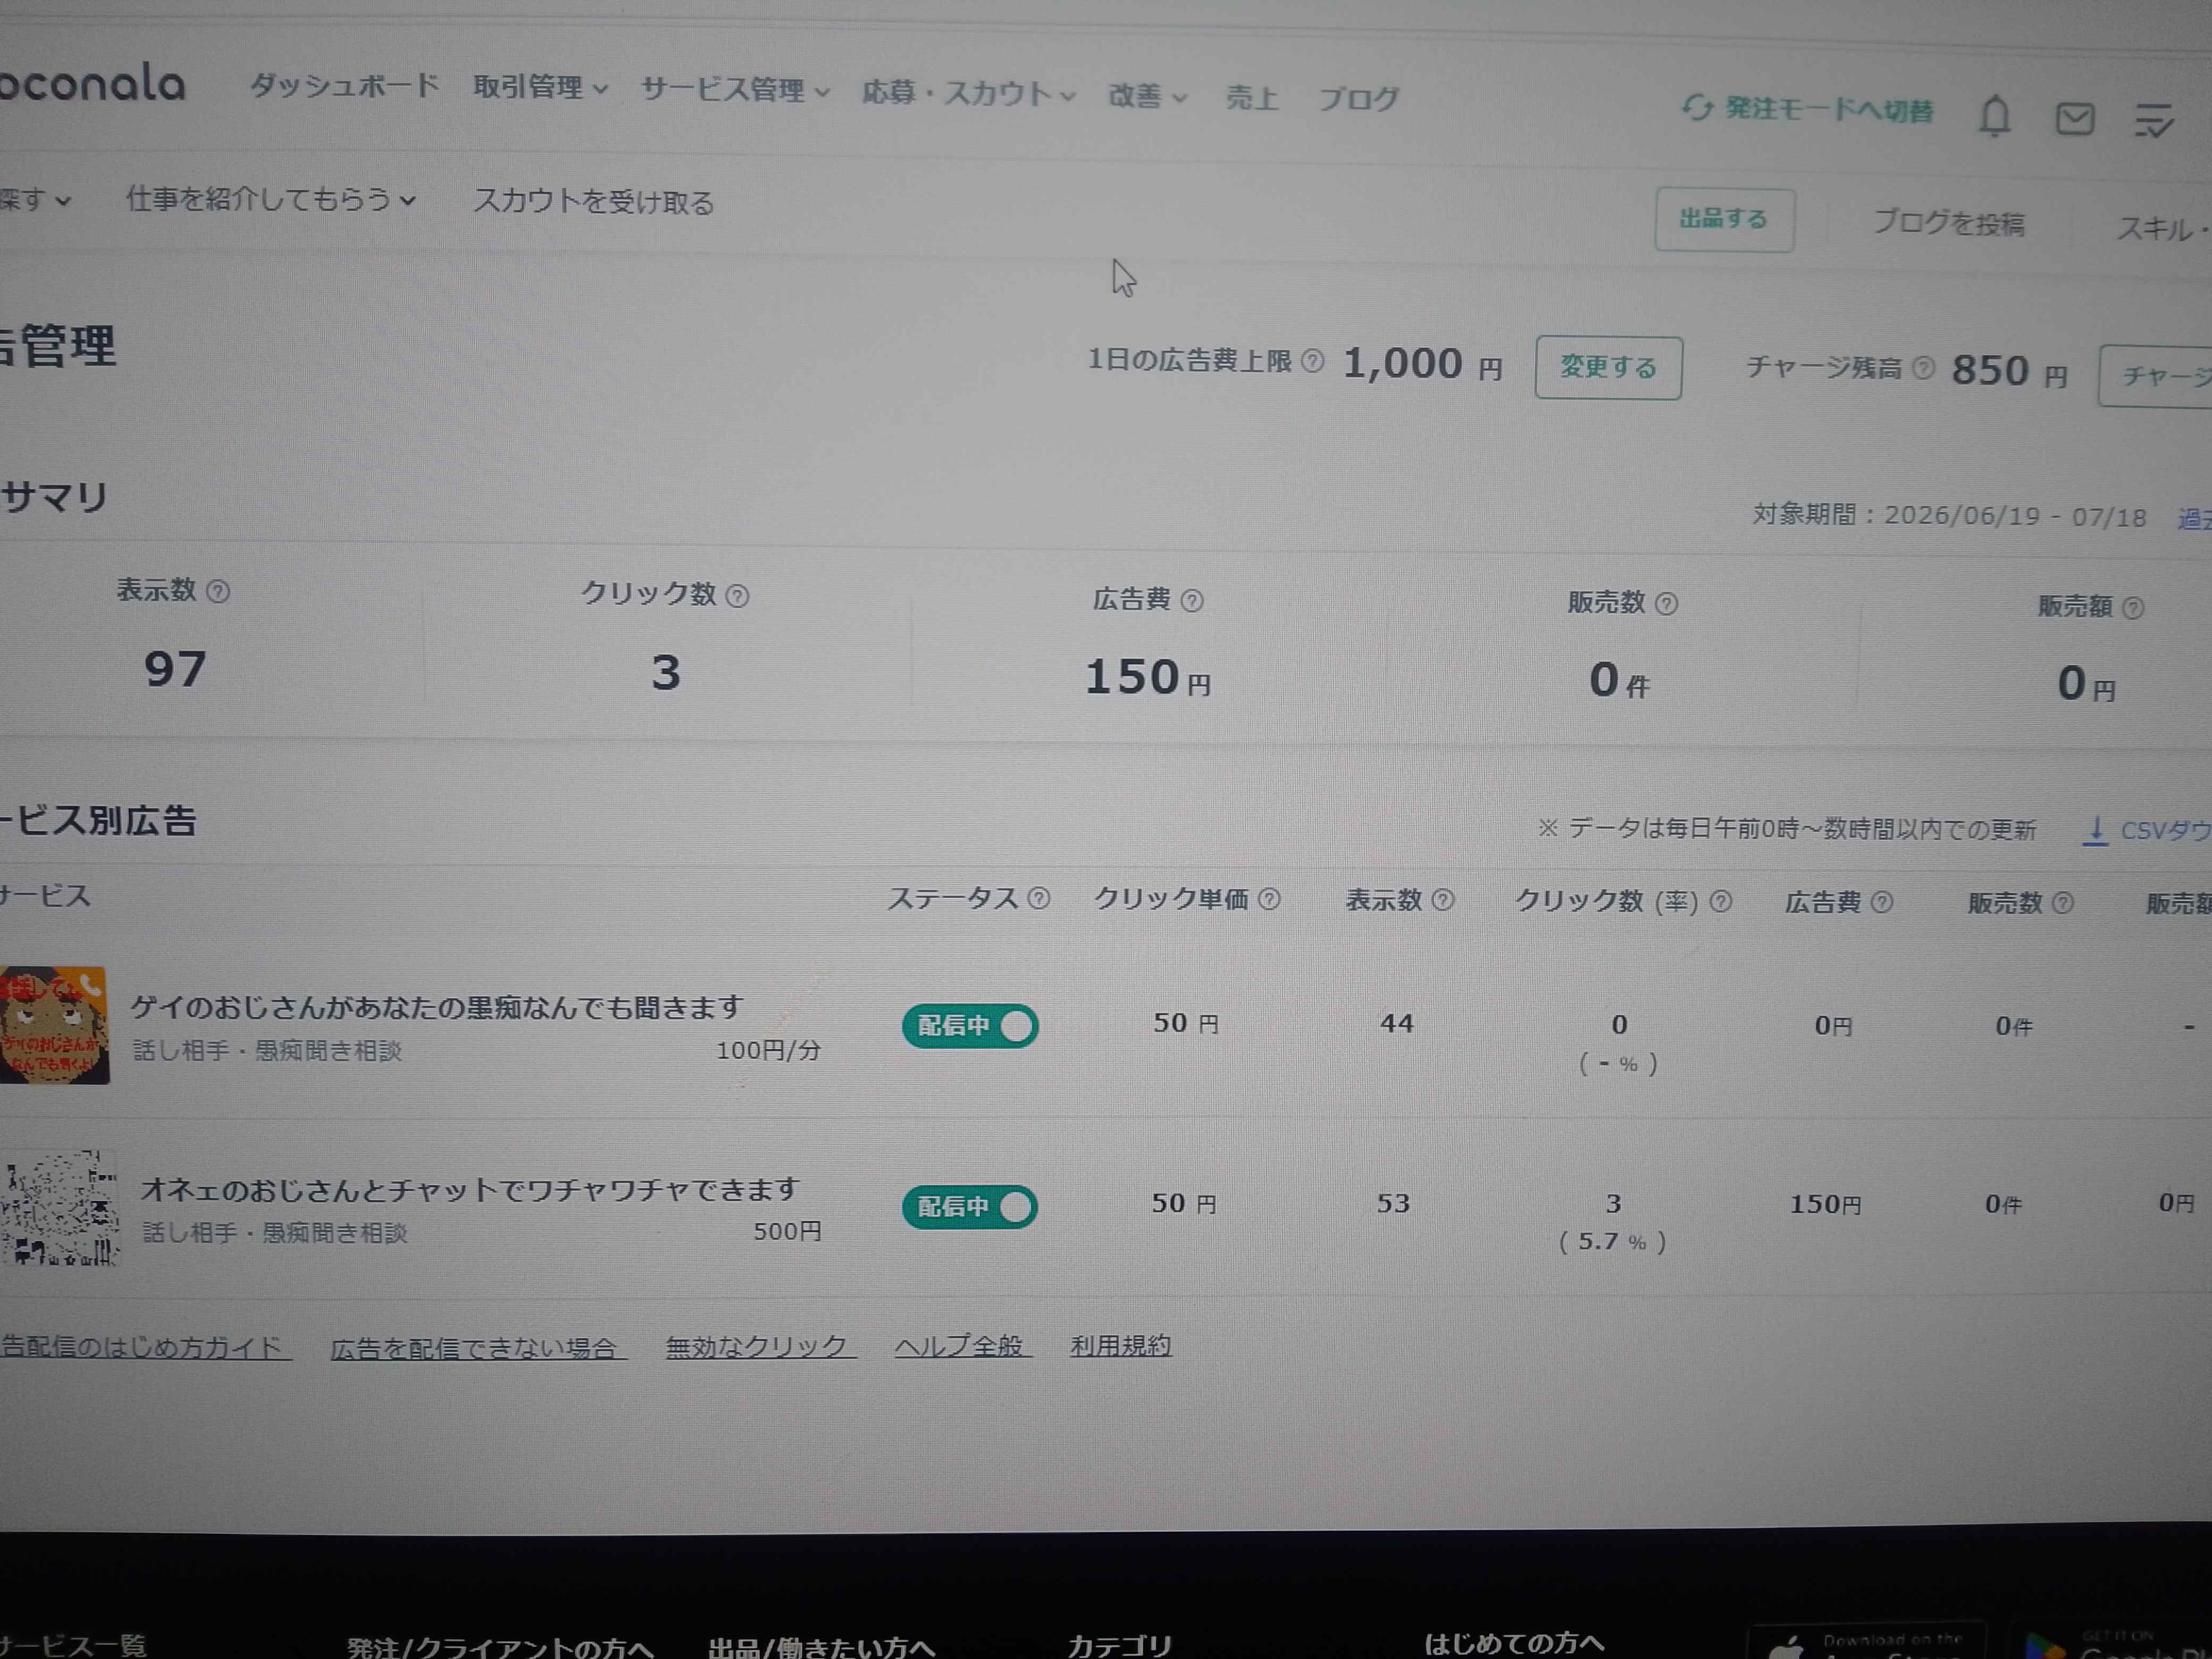
Task: Click the help icon beside ステータス column
Action: pyautogui.click(x=1039, y=898)
